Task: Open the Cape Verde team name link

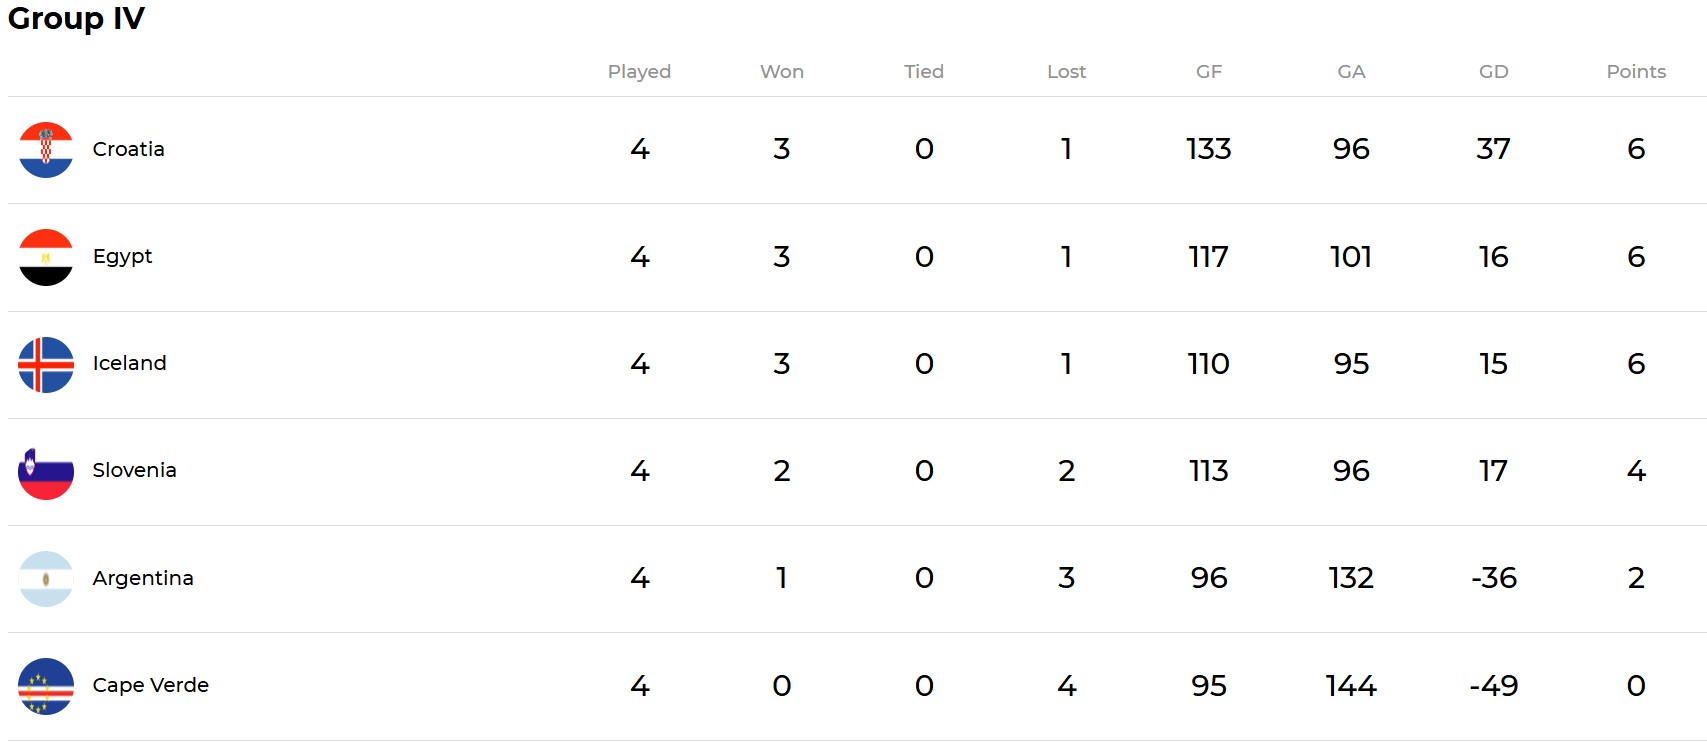Action: (x=150, y=685)
